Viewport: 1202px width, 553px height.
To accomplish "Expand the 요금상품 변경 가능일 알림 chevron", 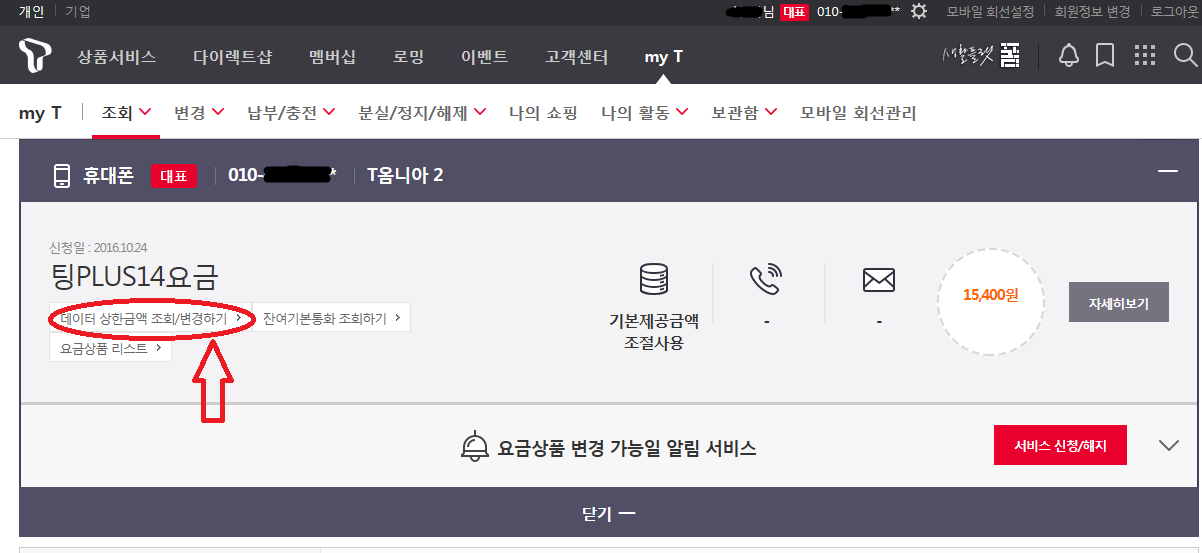I will 1168,445.
